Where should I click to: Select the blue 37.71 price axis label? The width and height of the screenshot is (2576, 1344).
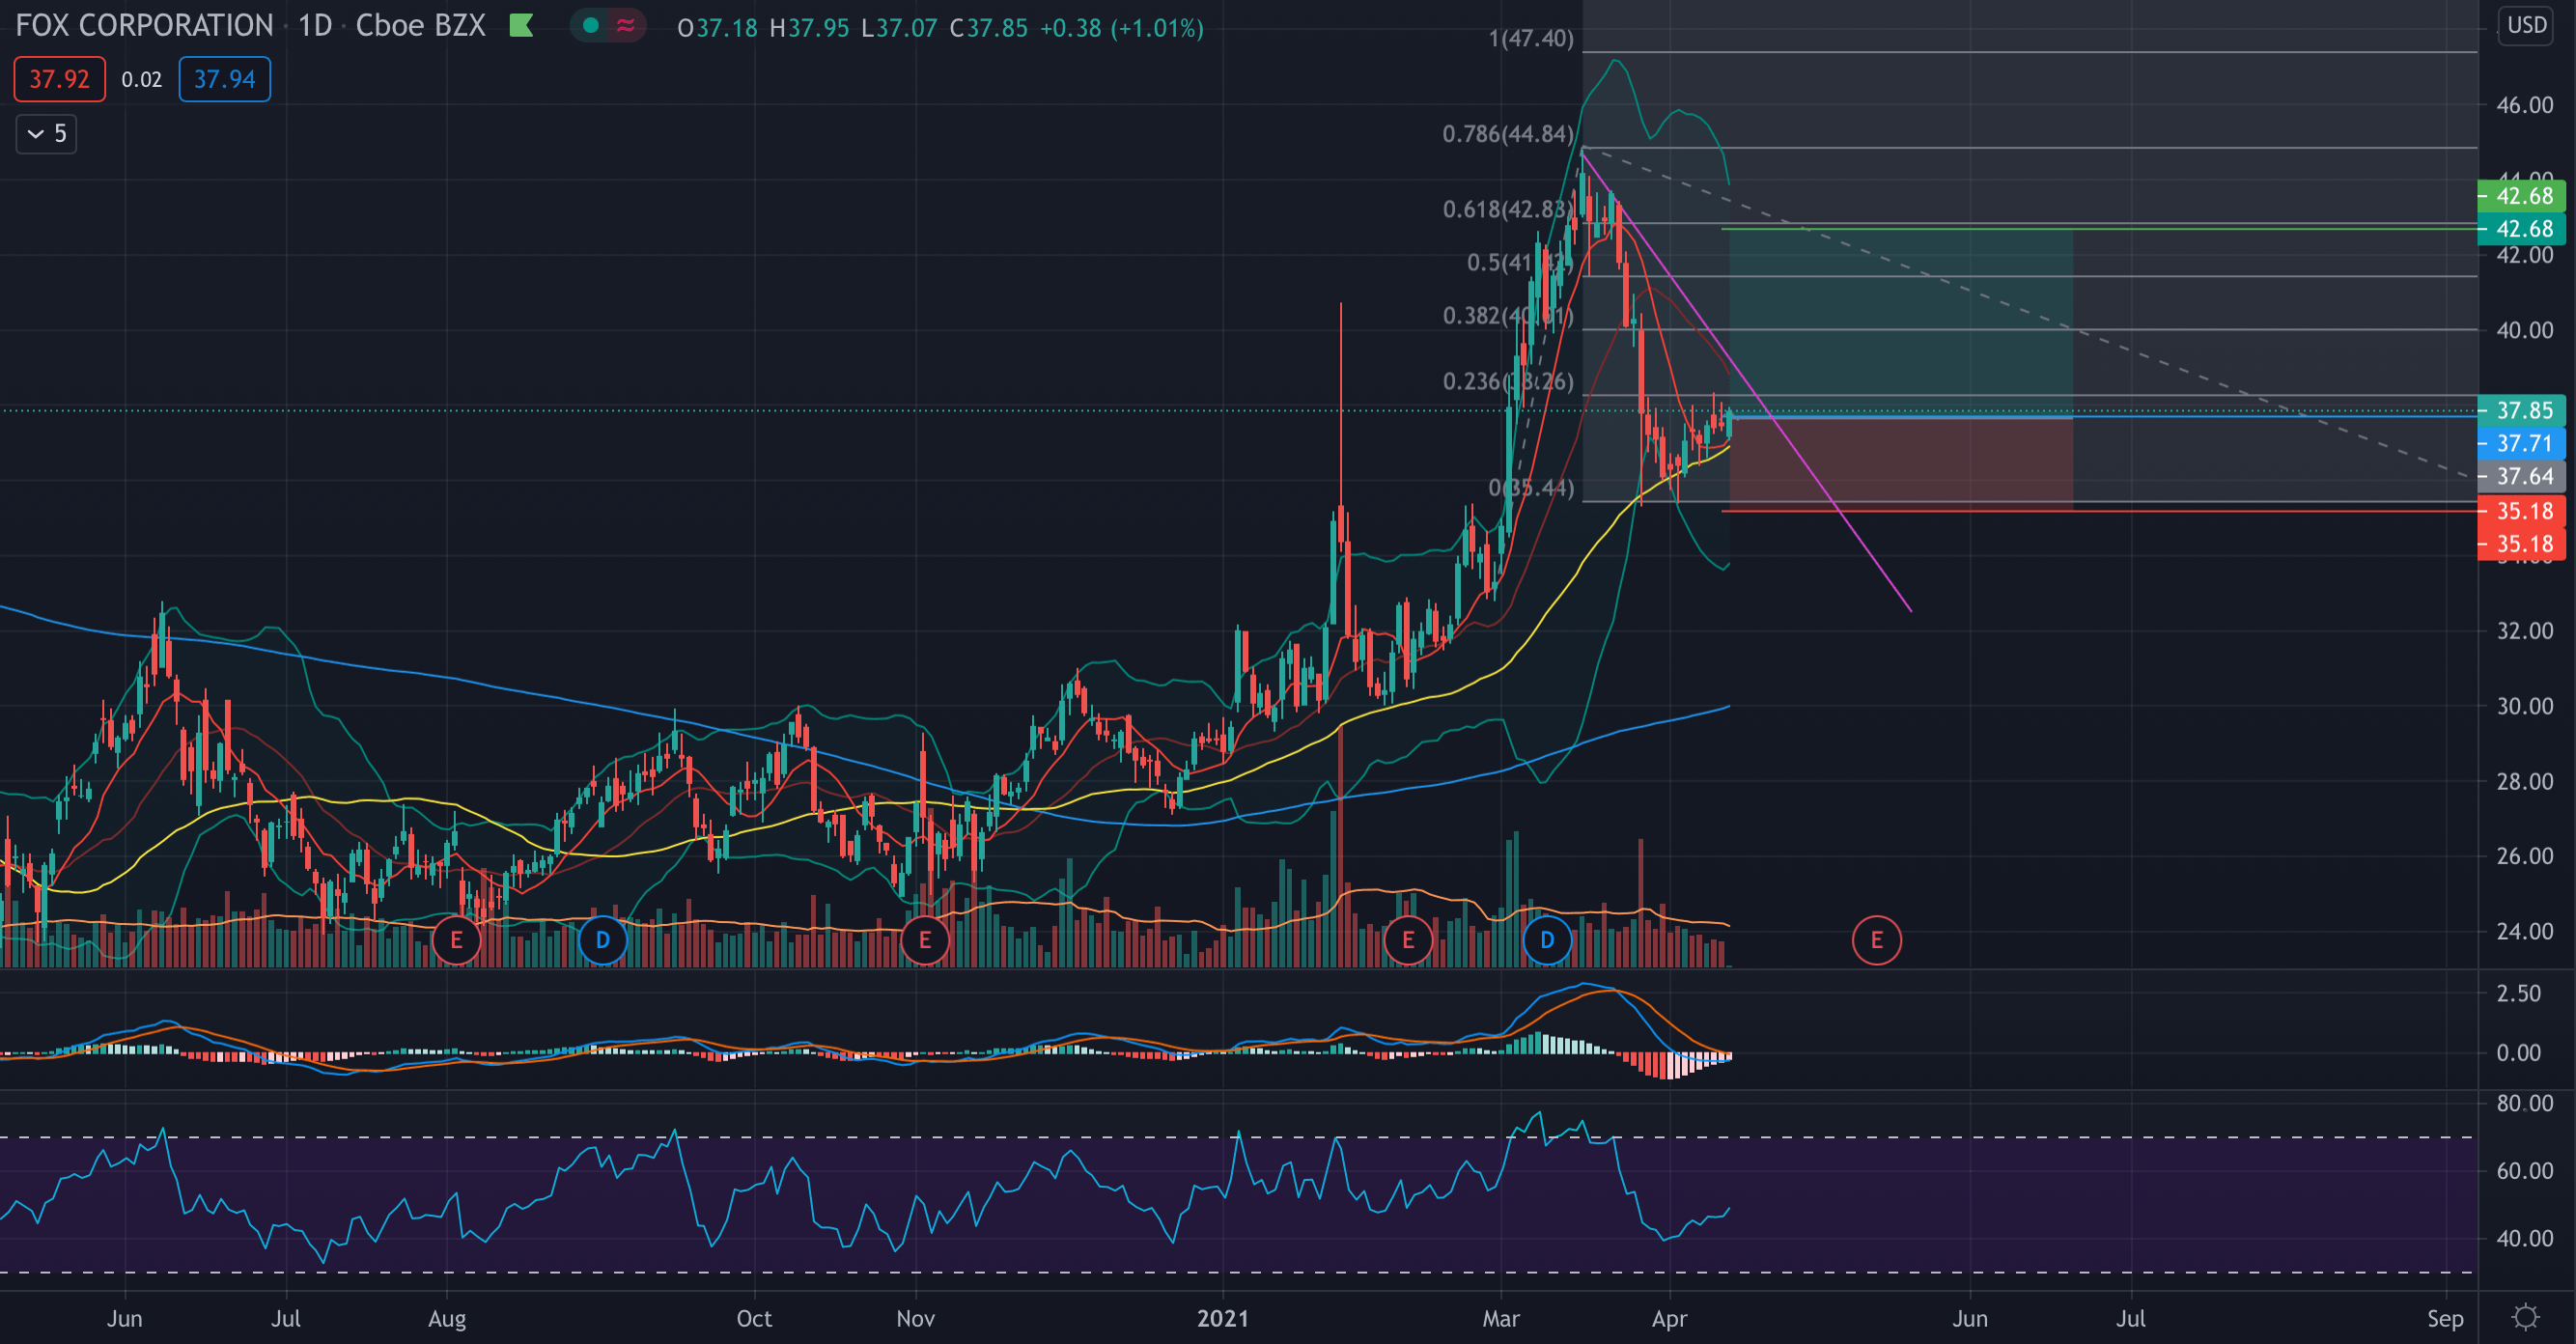pyautogui.click(x=2522, y=443)
